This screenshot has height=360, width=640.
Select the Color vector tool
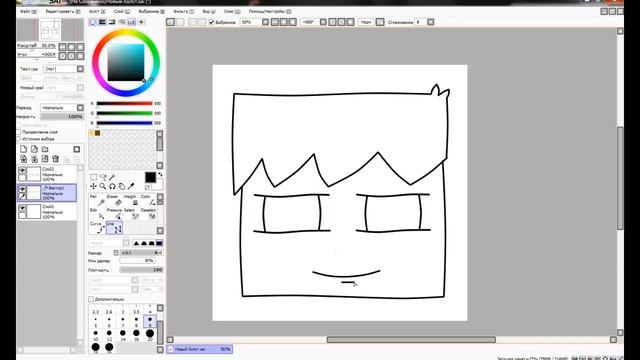click(x=148, y=200)
